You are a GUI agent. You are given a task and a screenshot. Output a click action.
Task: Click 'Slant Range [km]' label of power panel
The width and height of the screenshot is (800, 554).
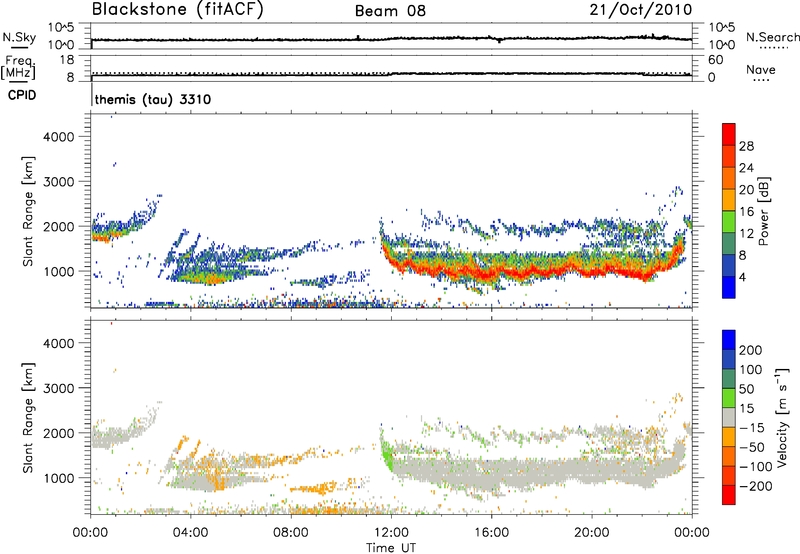pos(29,211)
